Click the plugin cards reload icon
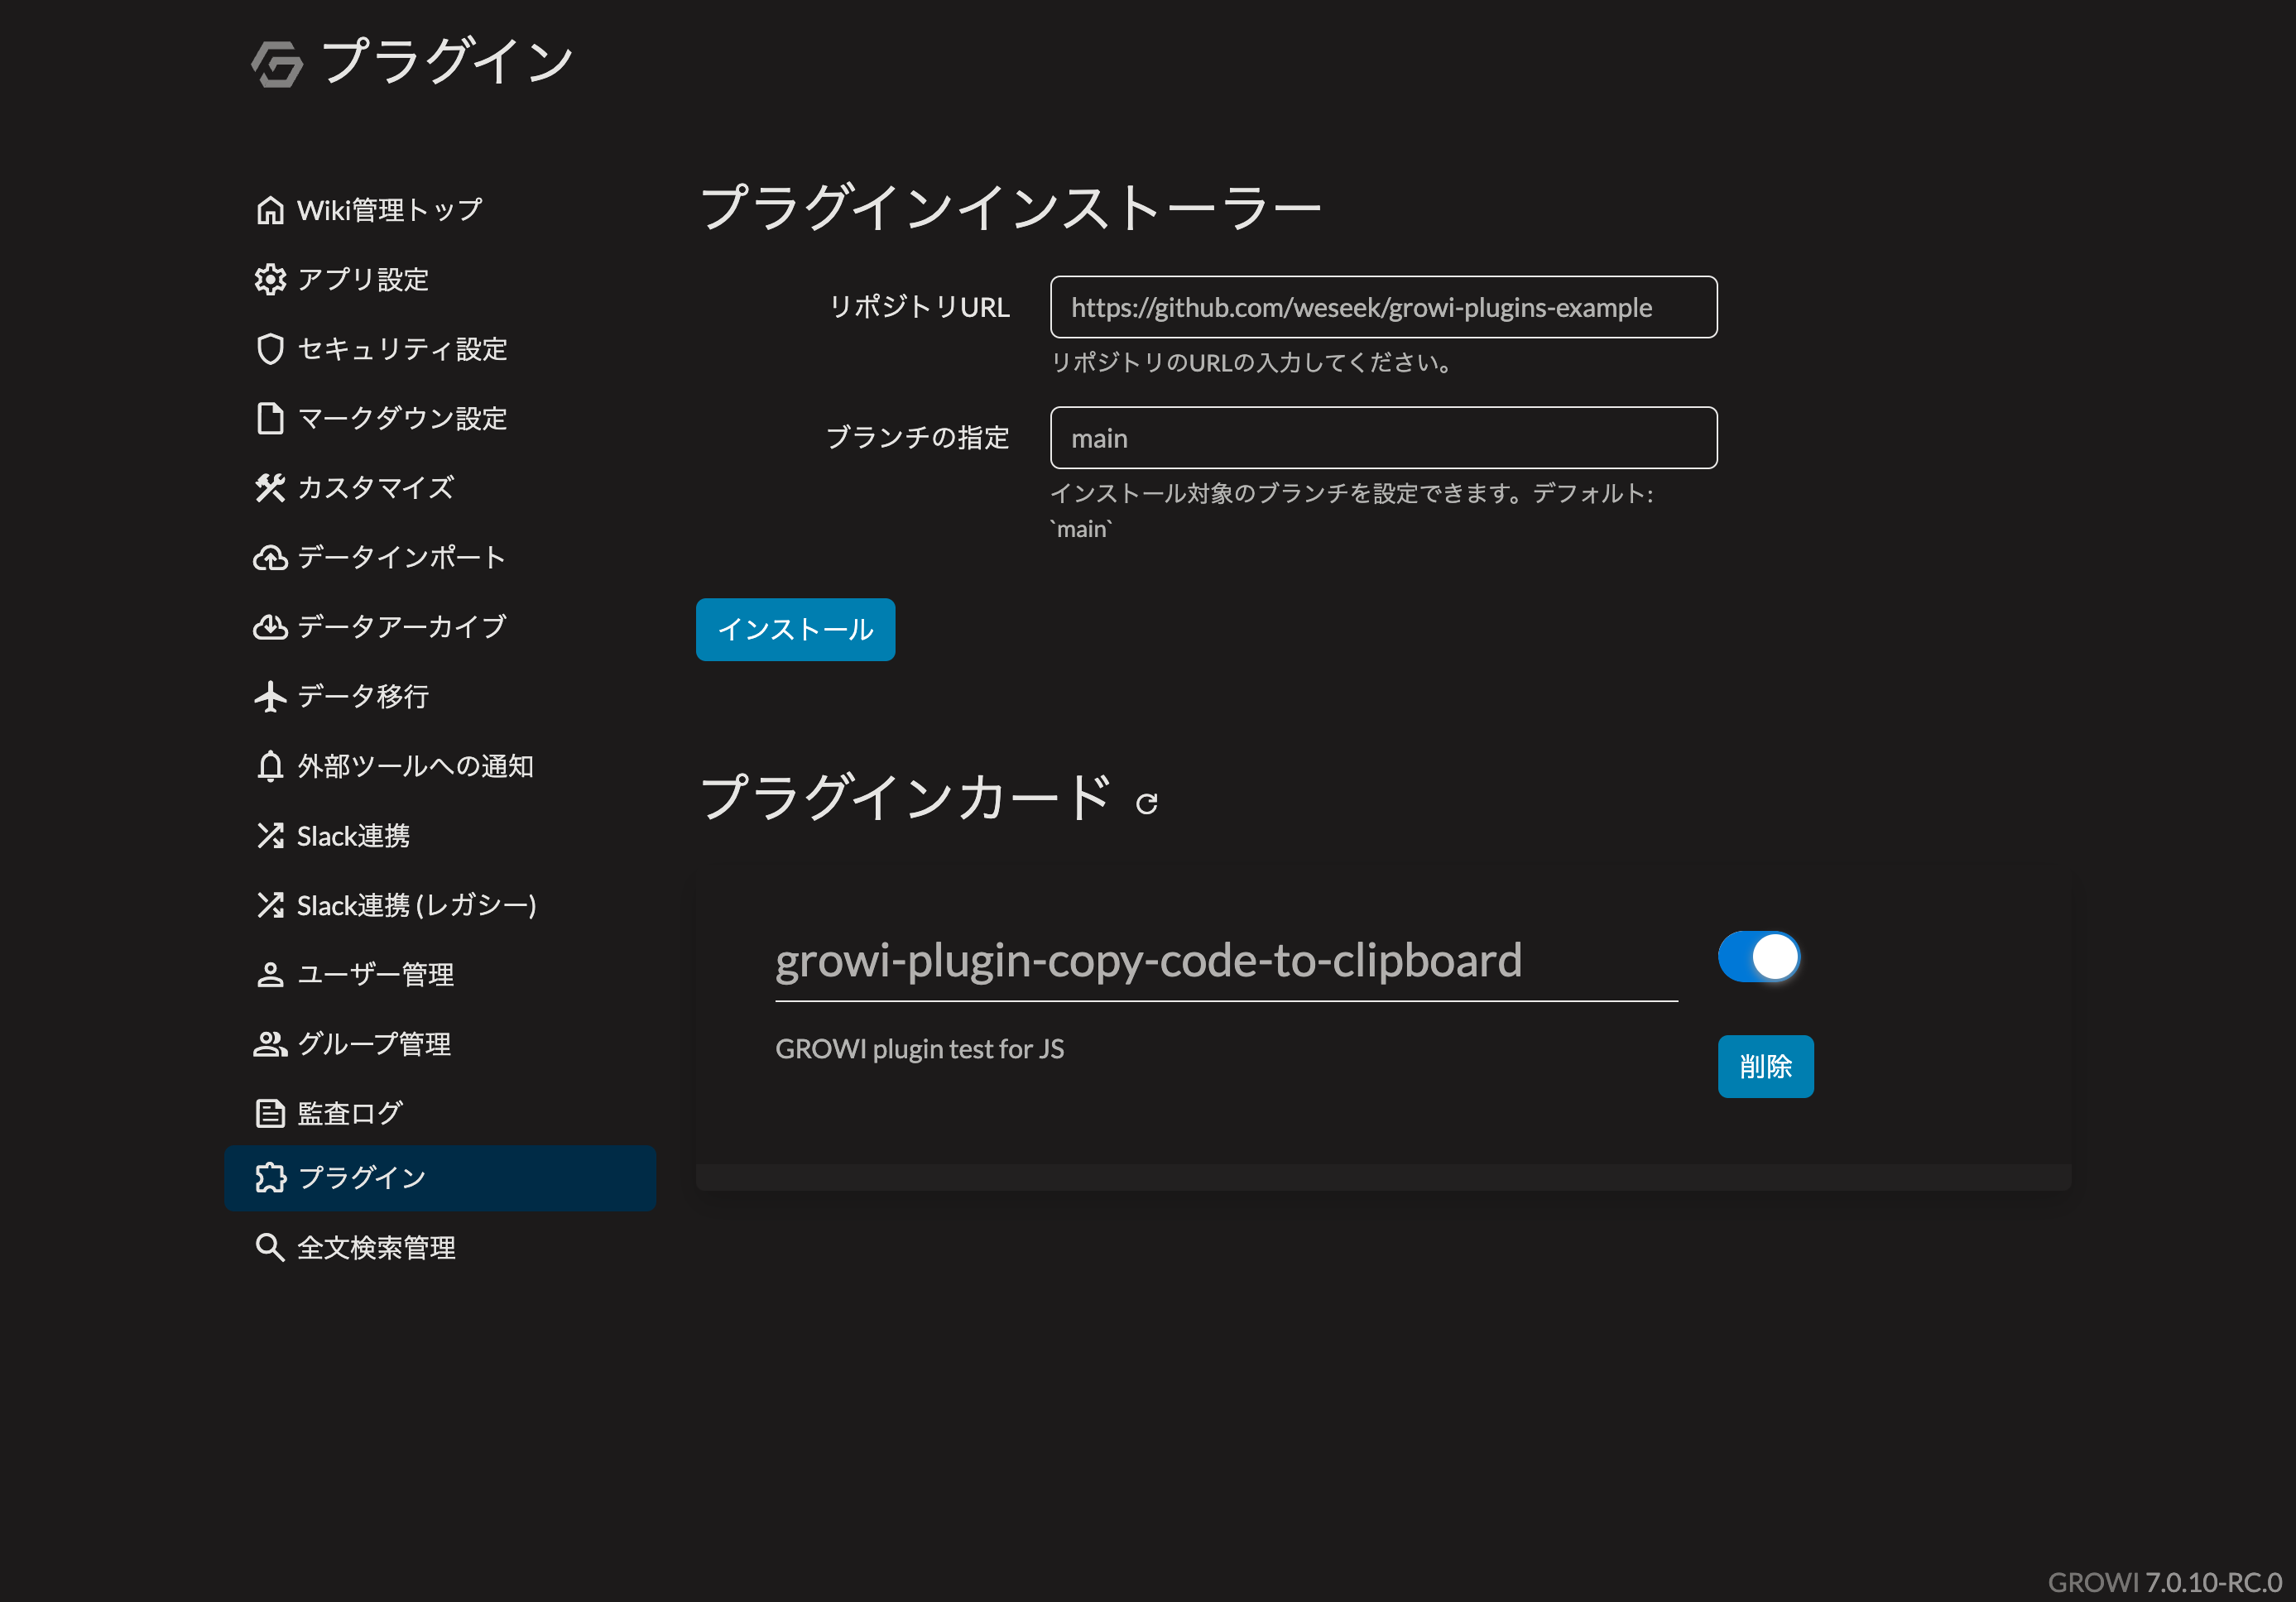This screenshot has height=1602, width=2296. point(1146,803)
